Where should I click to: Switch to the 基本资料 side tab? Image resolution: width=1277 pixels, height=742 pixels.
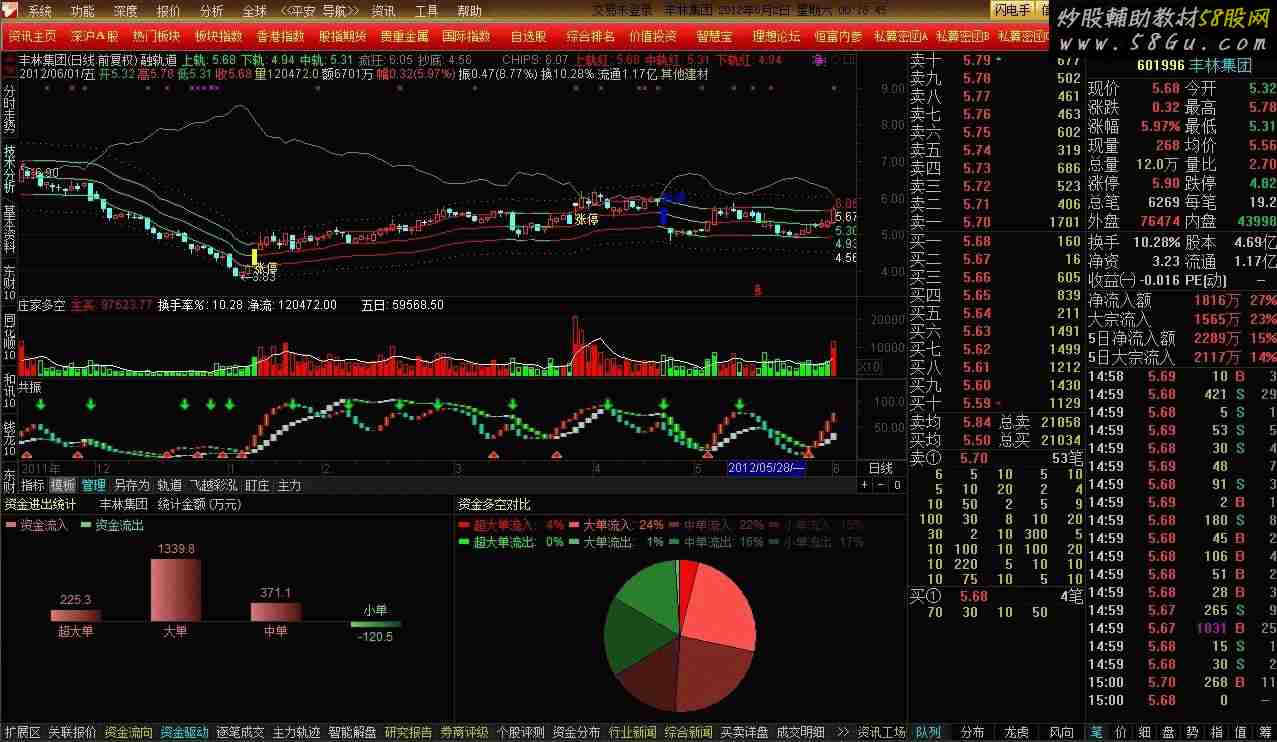click(9, 231)
